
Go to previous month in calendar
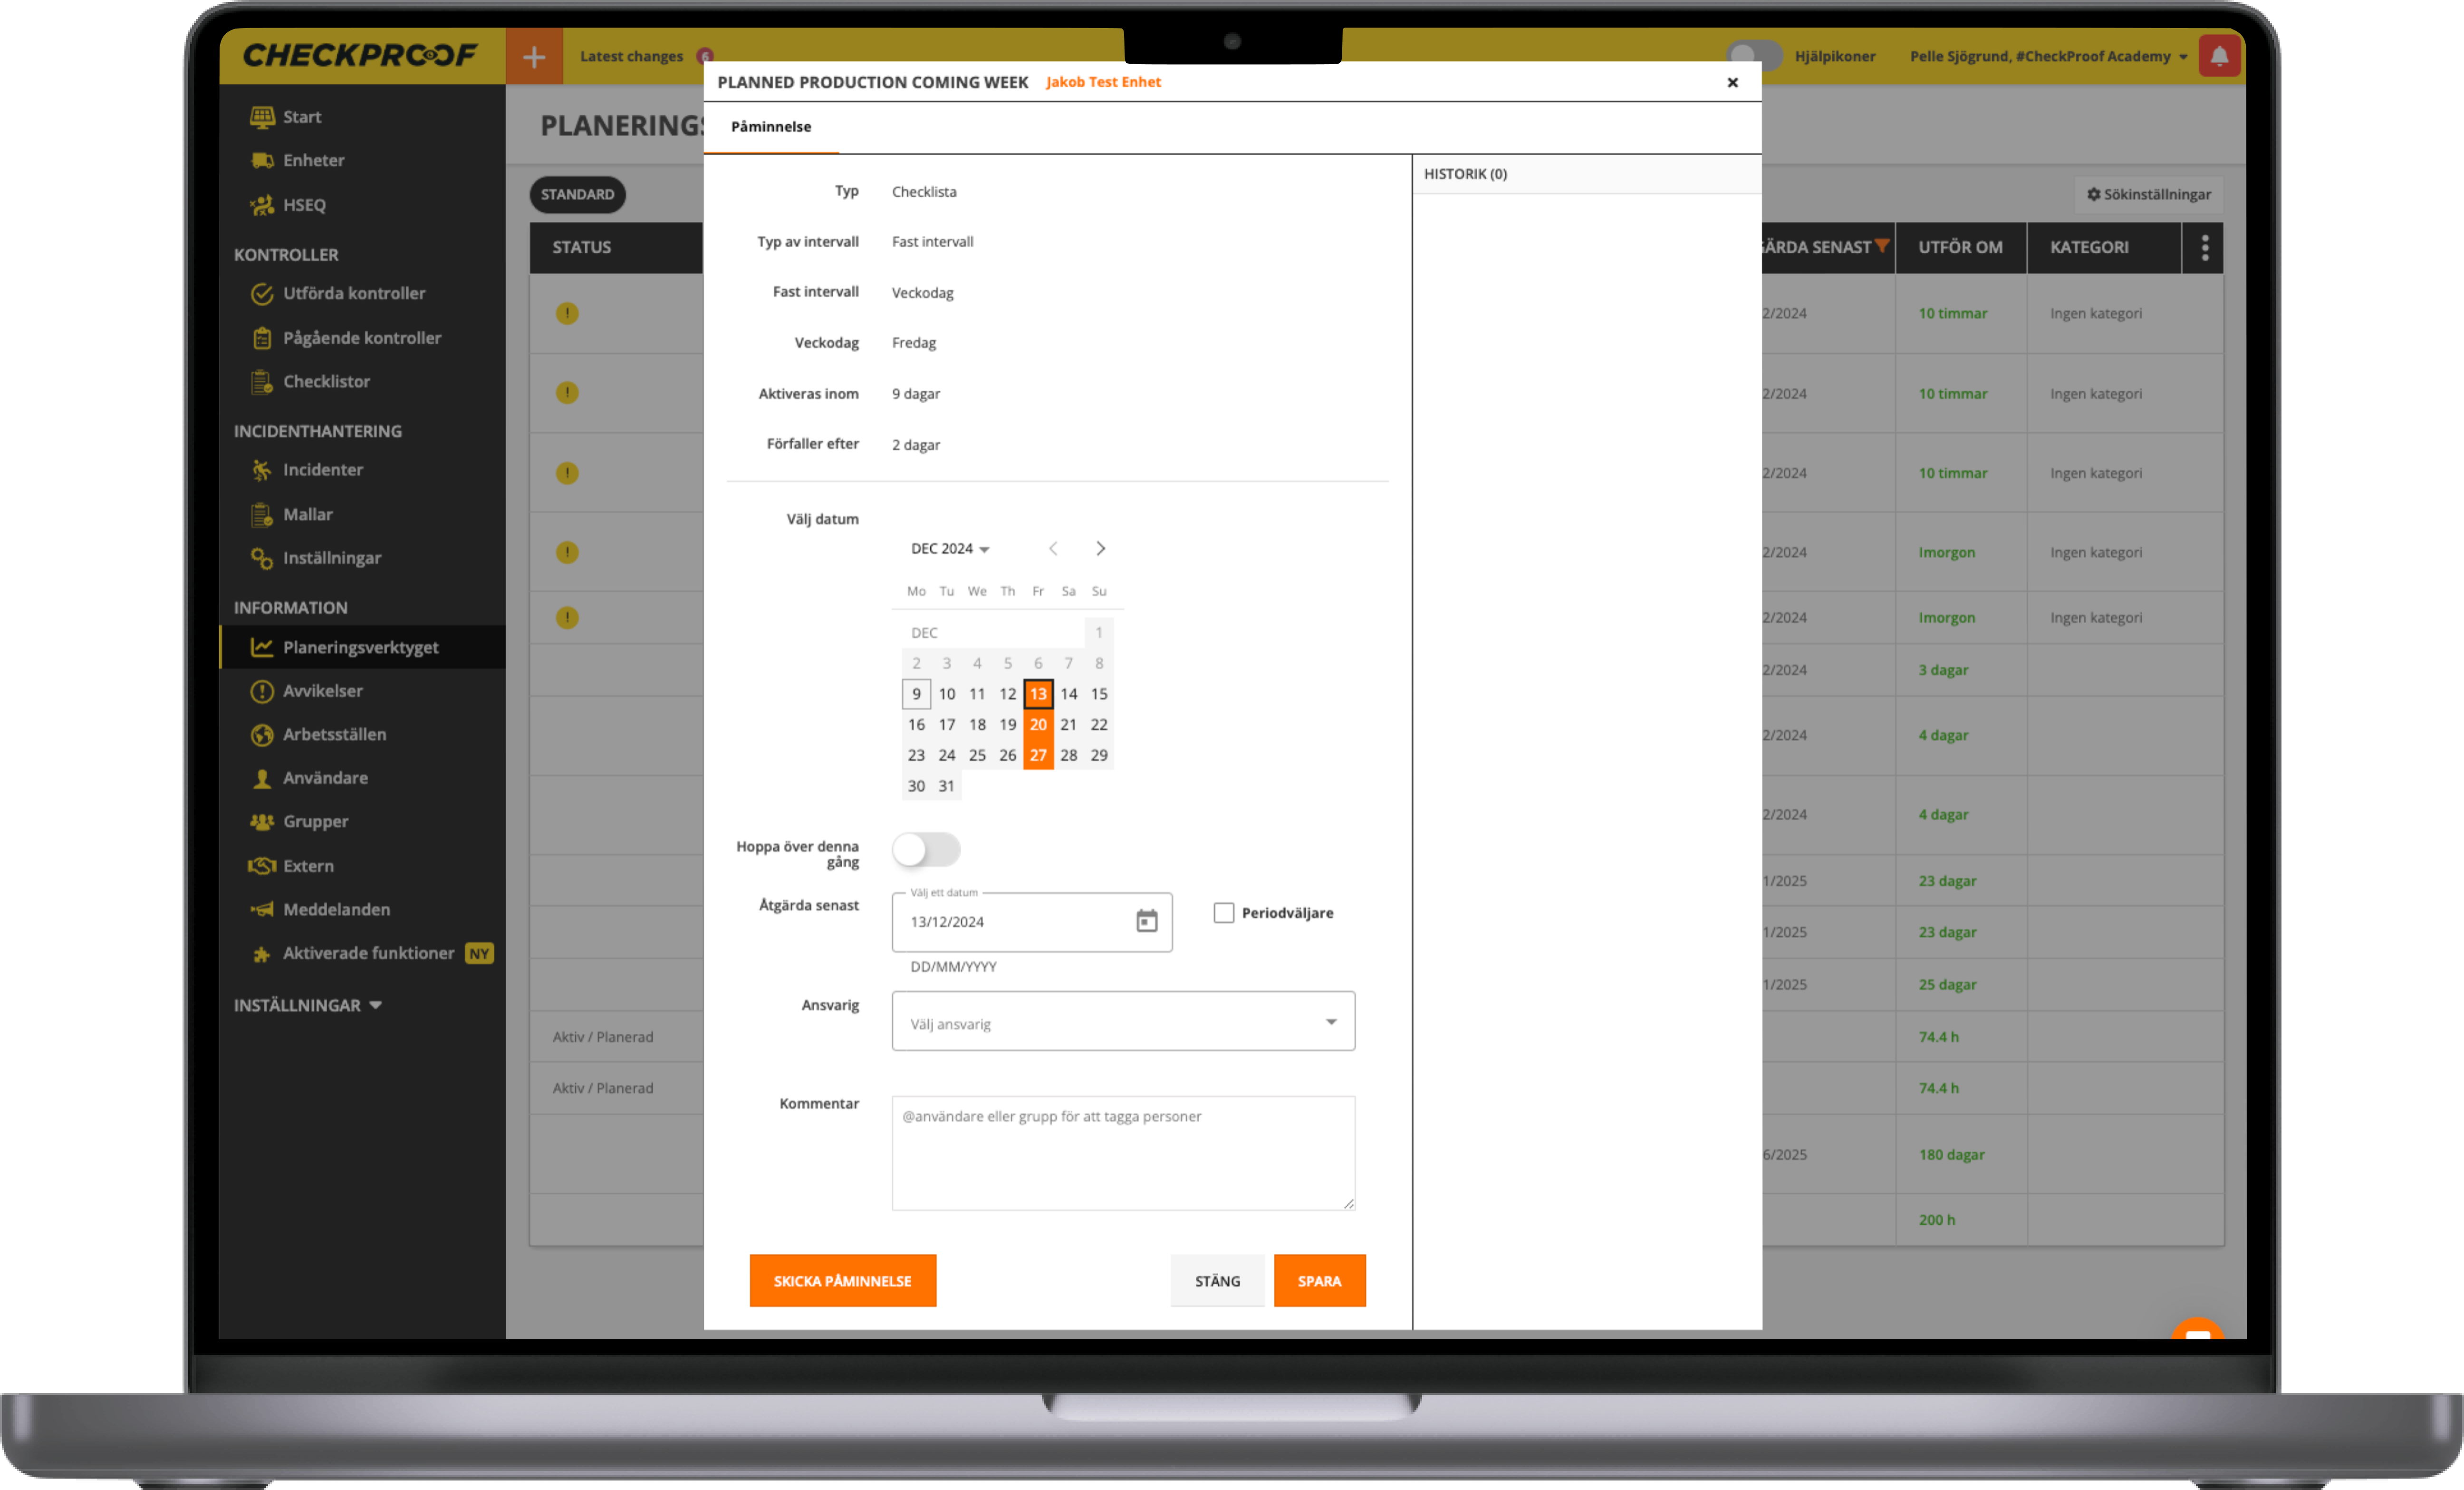click(1053, 548)
